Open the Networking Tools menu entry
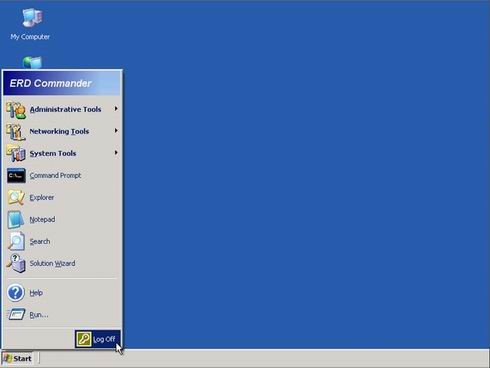 click(62, 132)
